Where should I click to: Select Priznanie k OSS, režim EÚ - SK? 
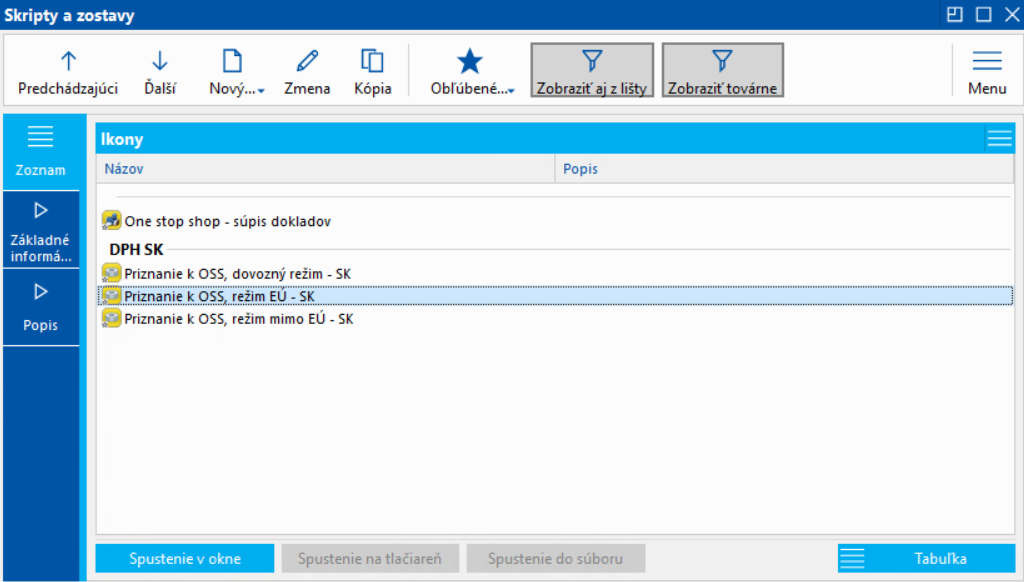pos(555,296)
